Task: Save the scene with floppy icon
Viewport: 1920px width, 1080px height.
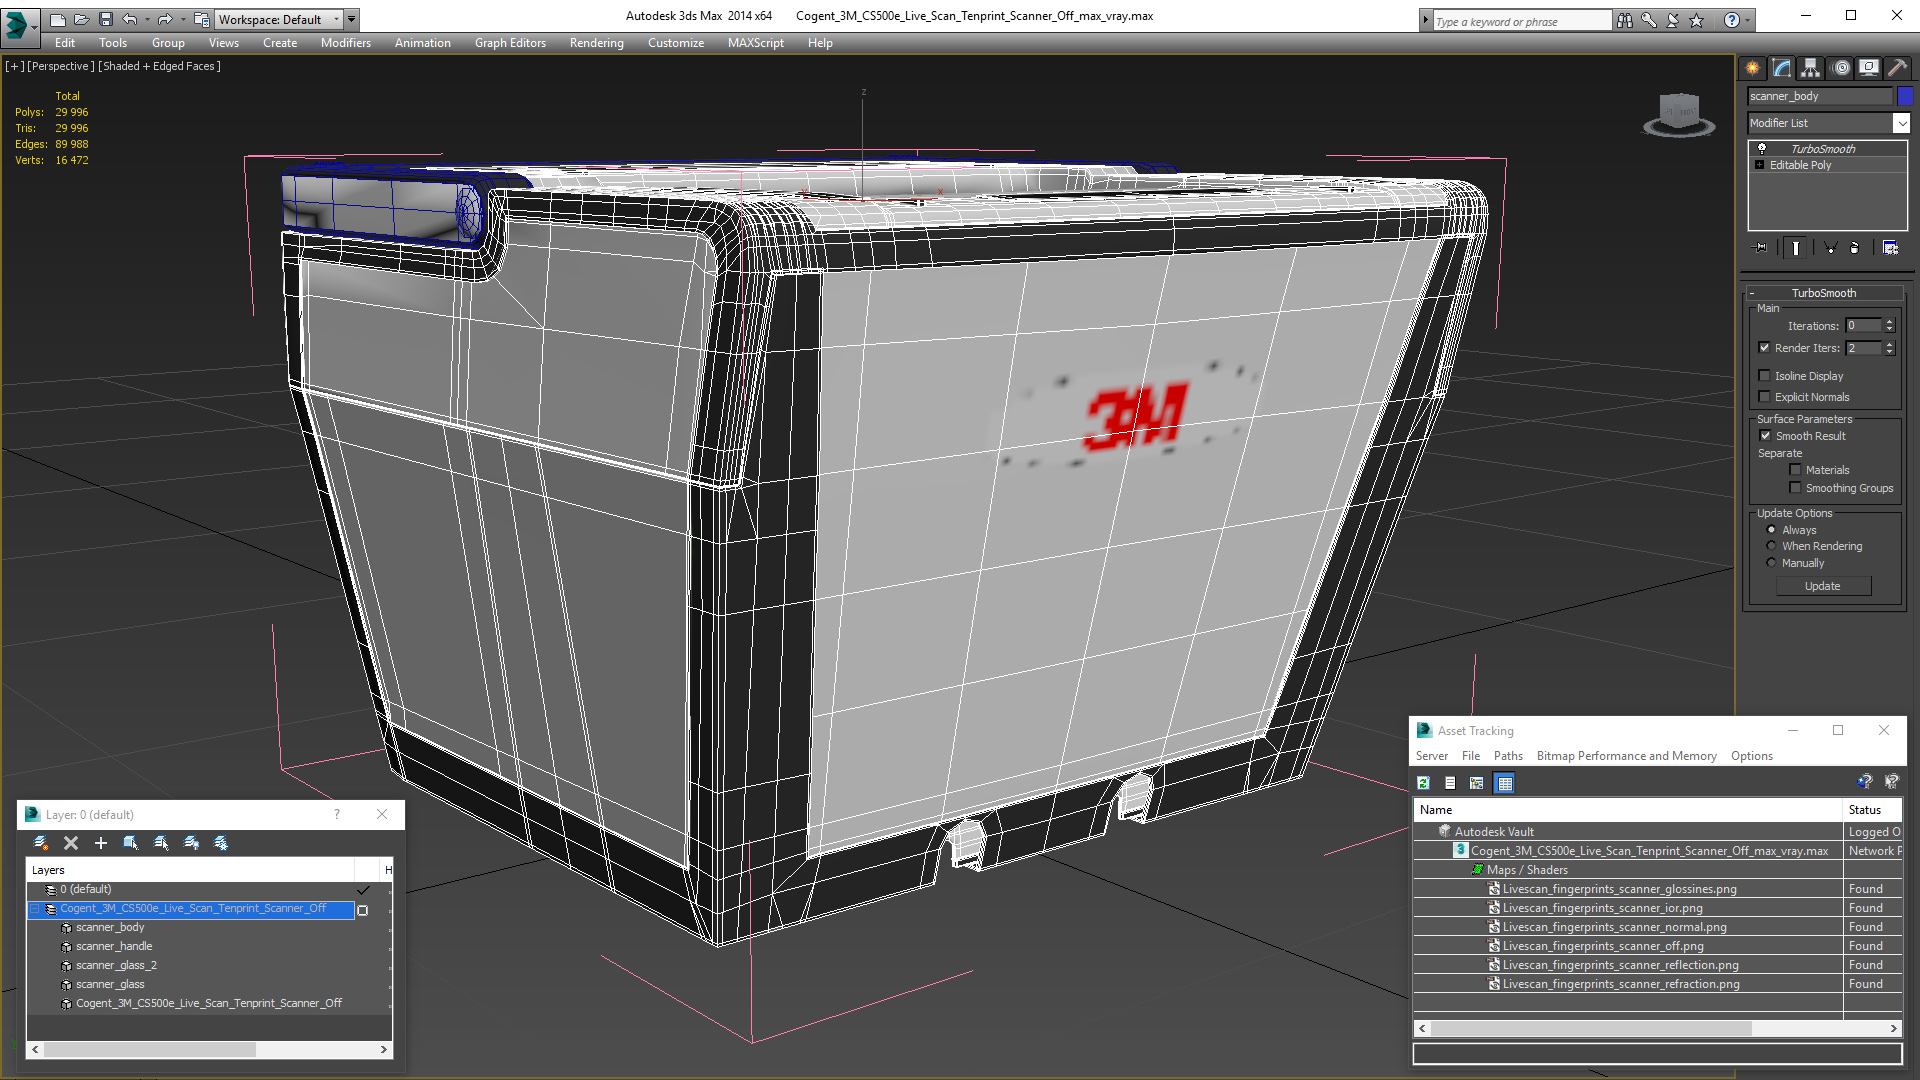Action: pos(105,19)
